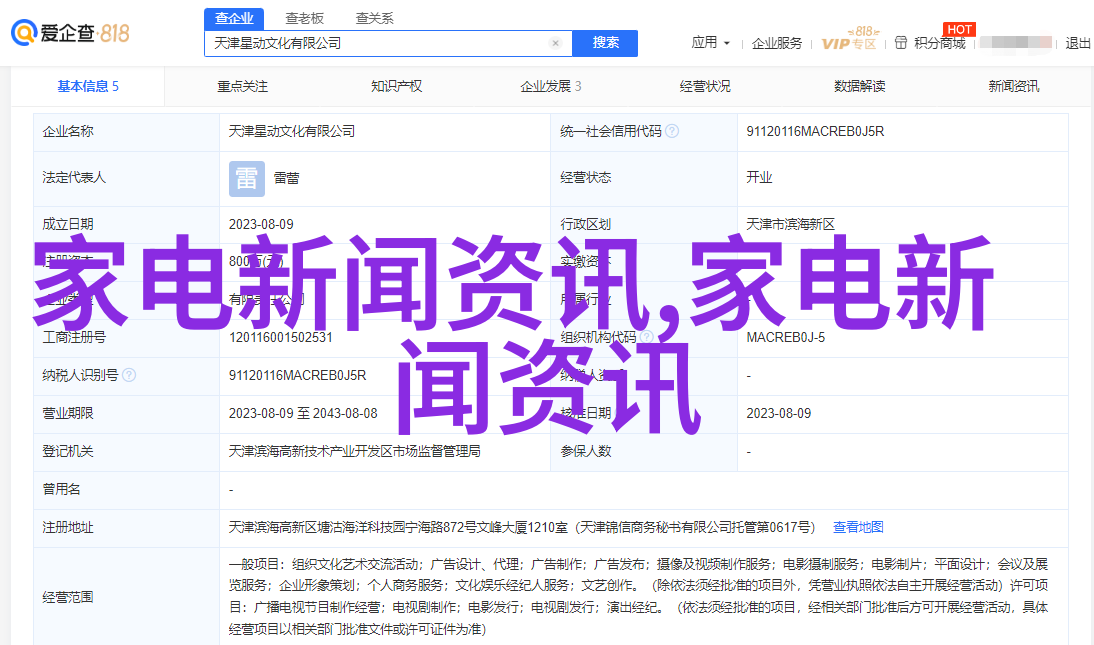This screenshot has width=1094, height=645.
Task: Click the 登记机关 row label
Action: click(x=68, y=452)
